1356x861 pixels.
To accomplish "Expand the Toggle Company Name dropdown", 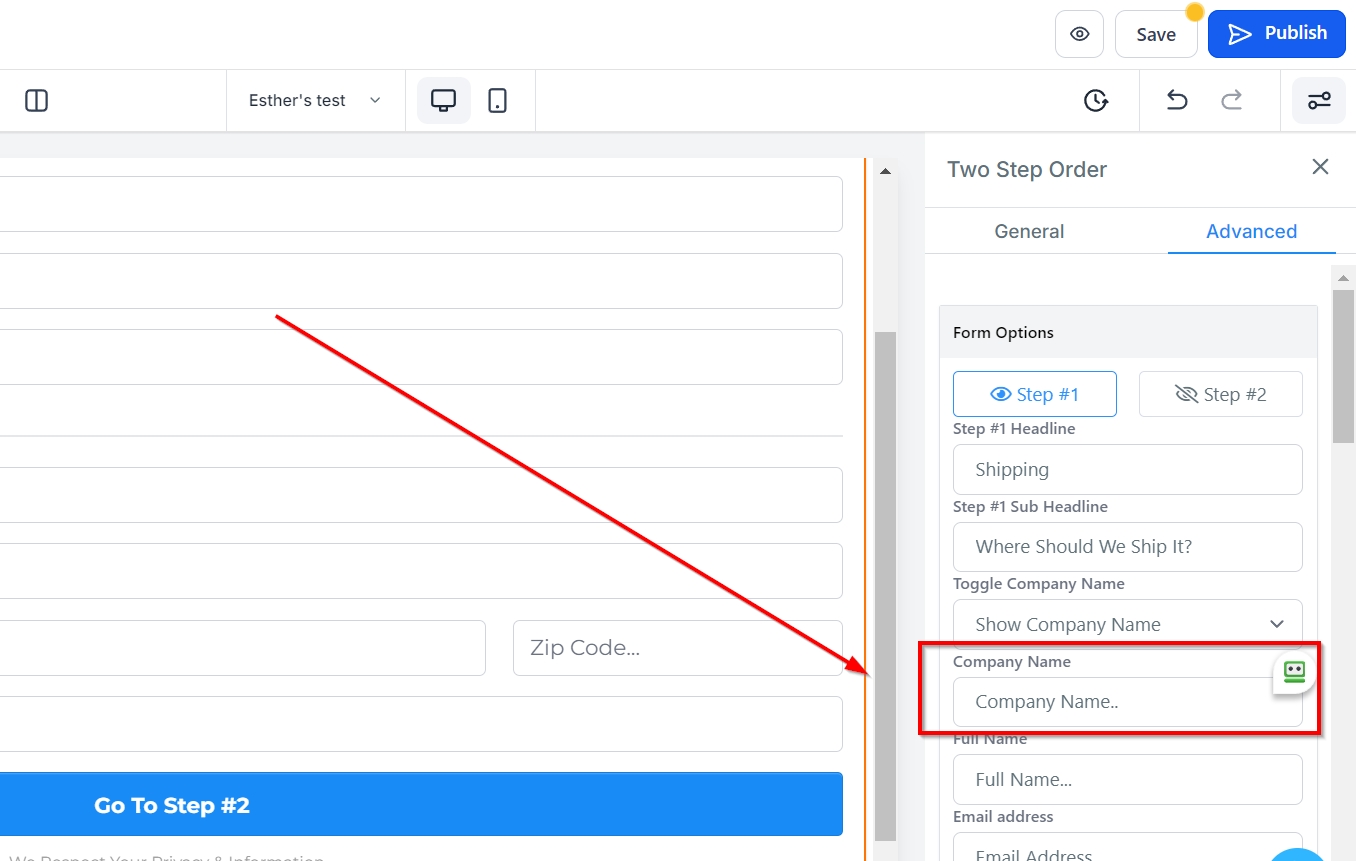I will pyautogui.click(x=1127, y=624).
